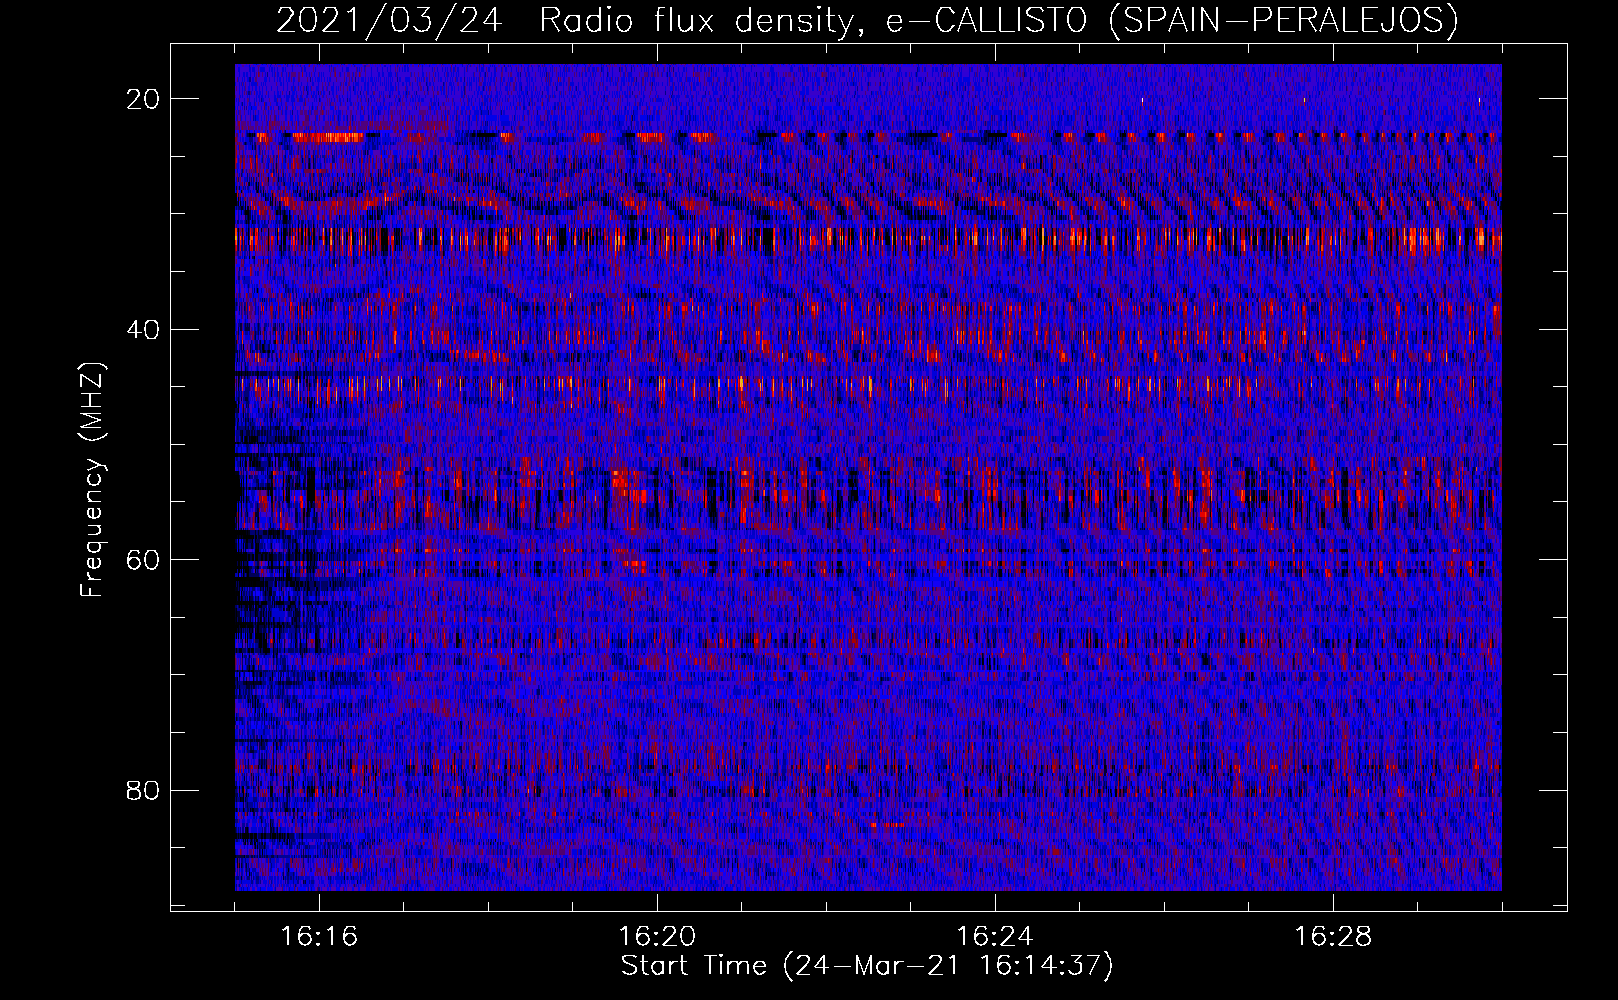Click the station name '(SPAIN-PERALEJOS)' in the title
Image resolution: width=1618 pixels, height=1000 pixels.
coord(1283,21)
